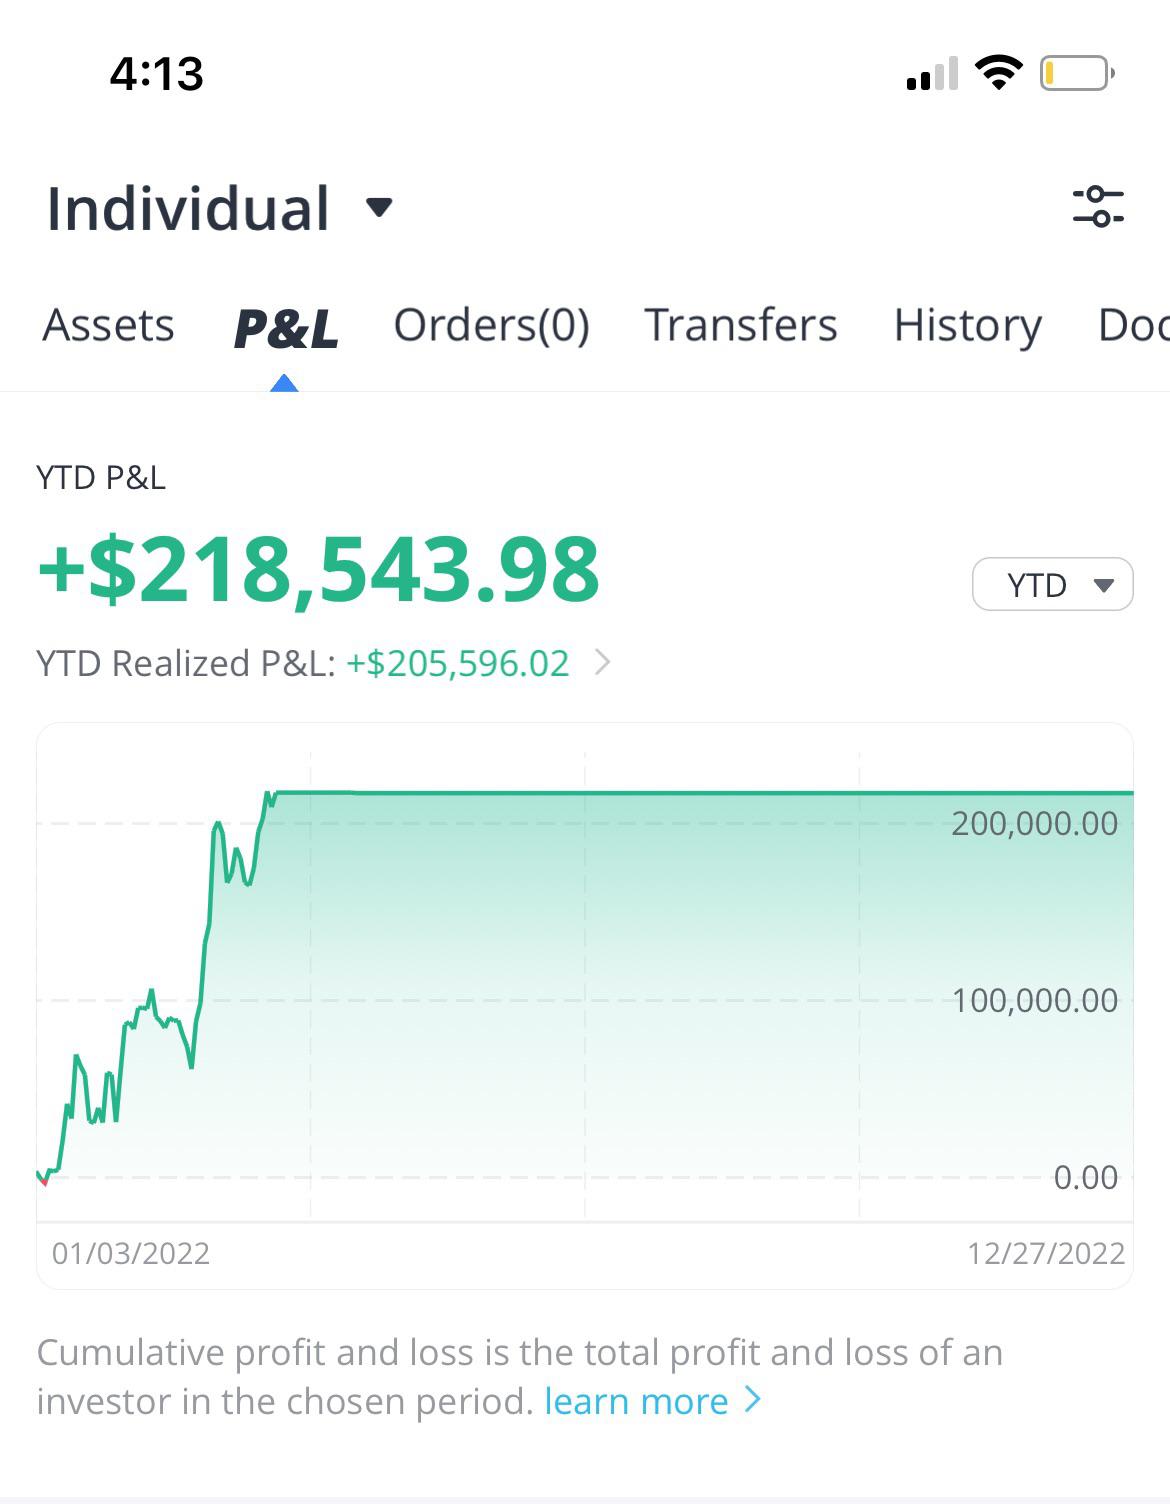Tap the Wi-Fi status icon
This screenshot has width=1170, height=1504.
[x=998, y=73]
